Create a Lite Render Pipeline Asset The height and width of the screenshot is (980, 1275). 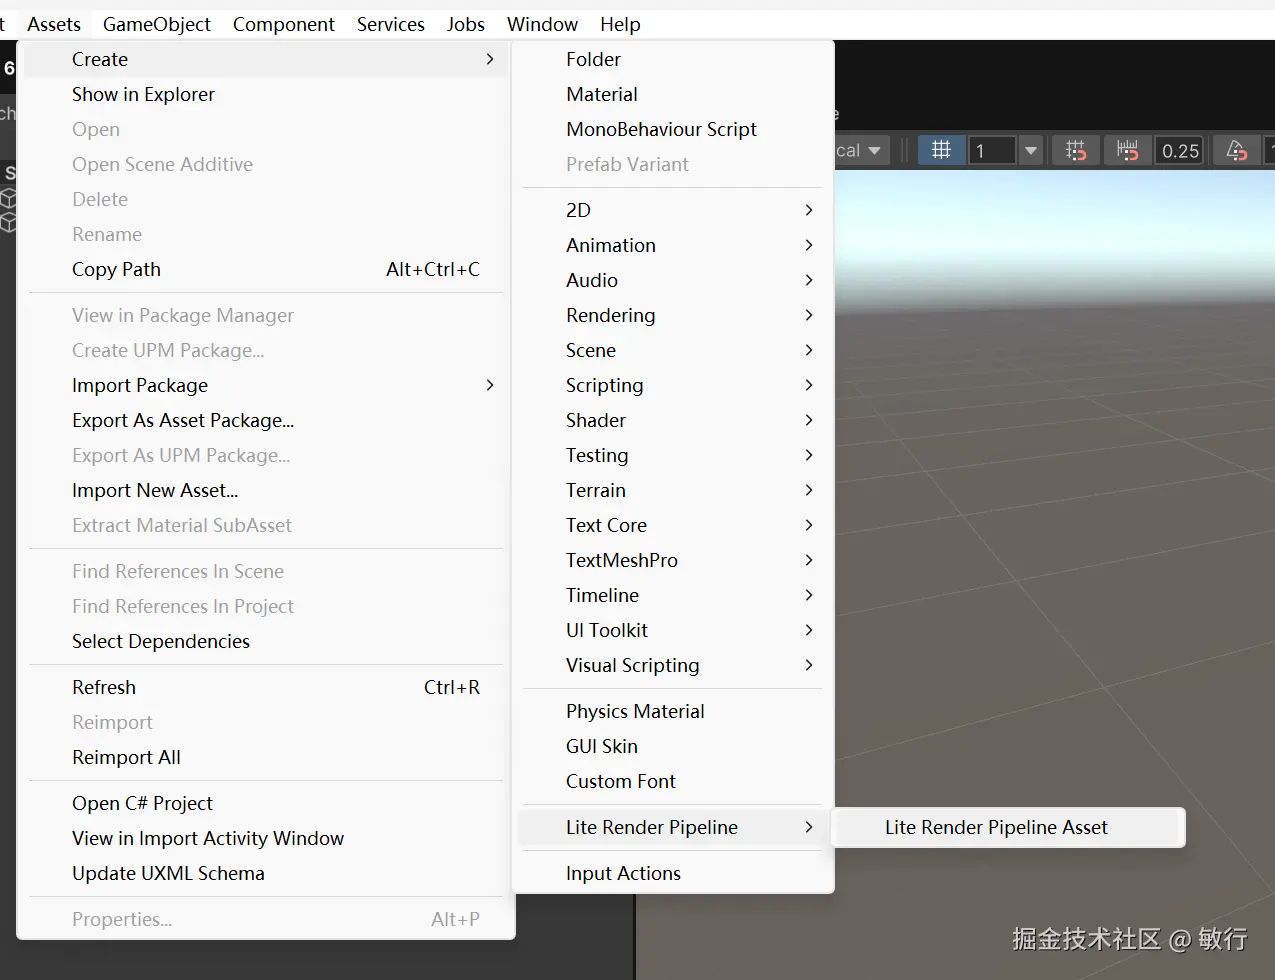pyautogui.click(x=1008, y=827)
